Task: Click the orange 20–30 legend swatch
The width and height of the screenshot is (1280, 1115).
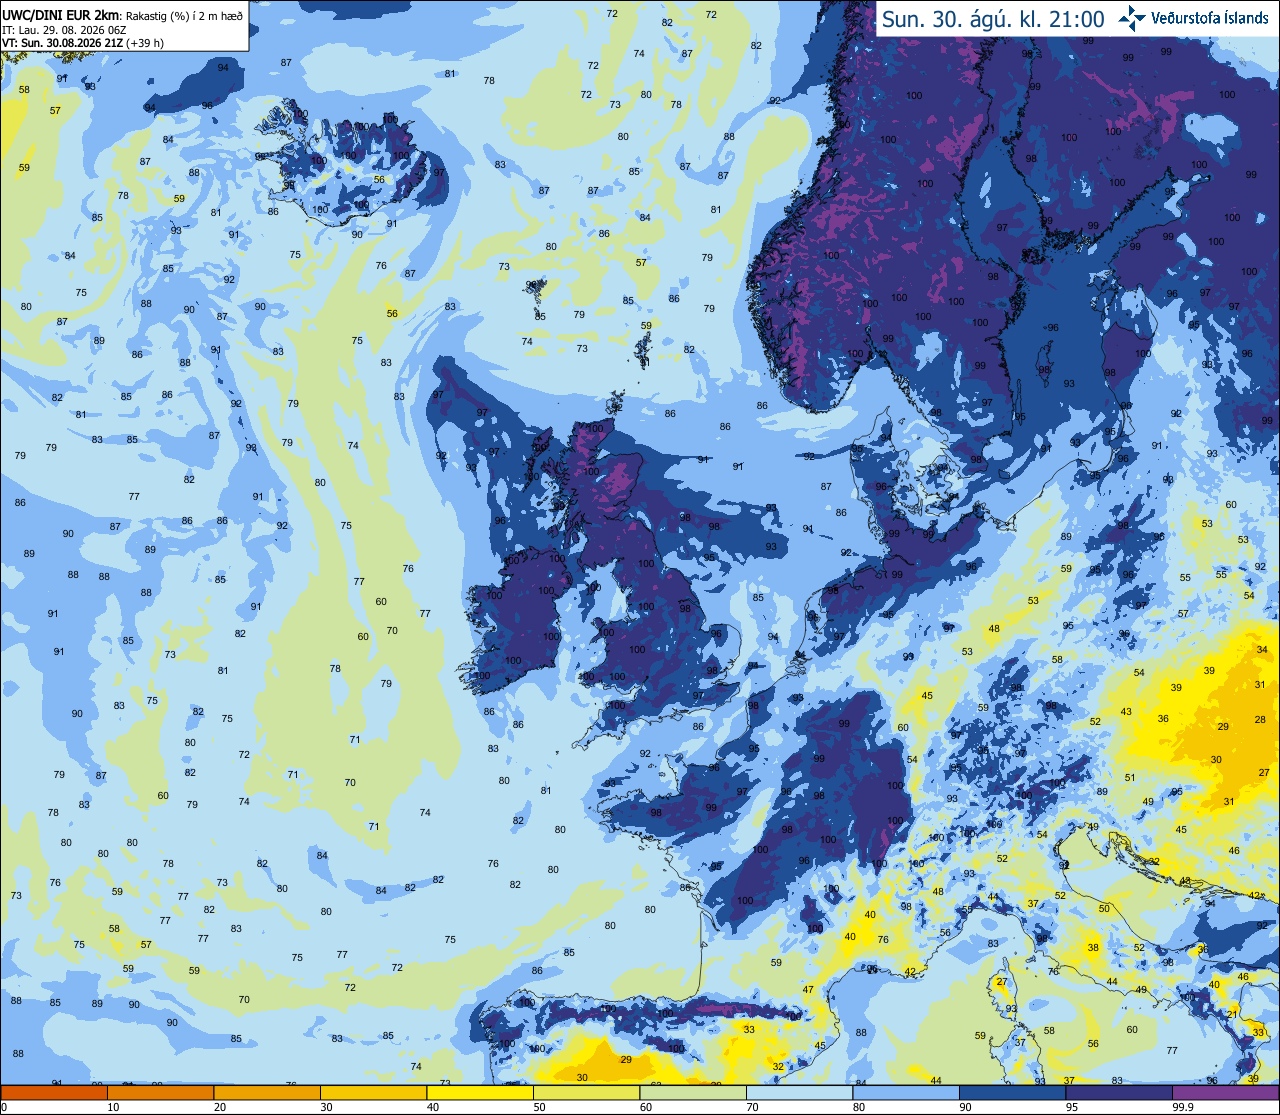Action: [267, 1092]
